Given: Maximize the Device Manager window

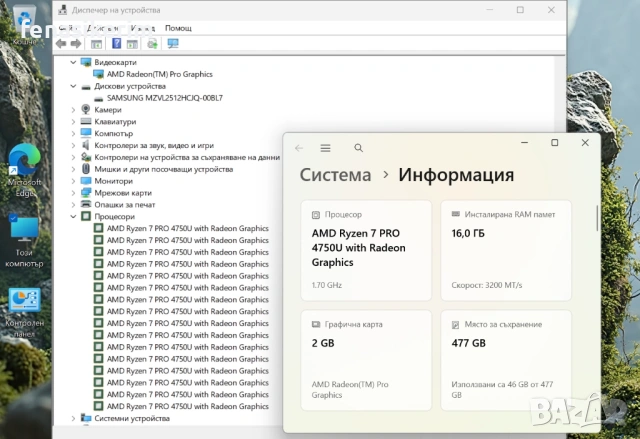Looking at the screenshot, I should [520, 10].
